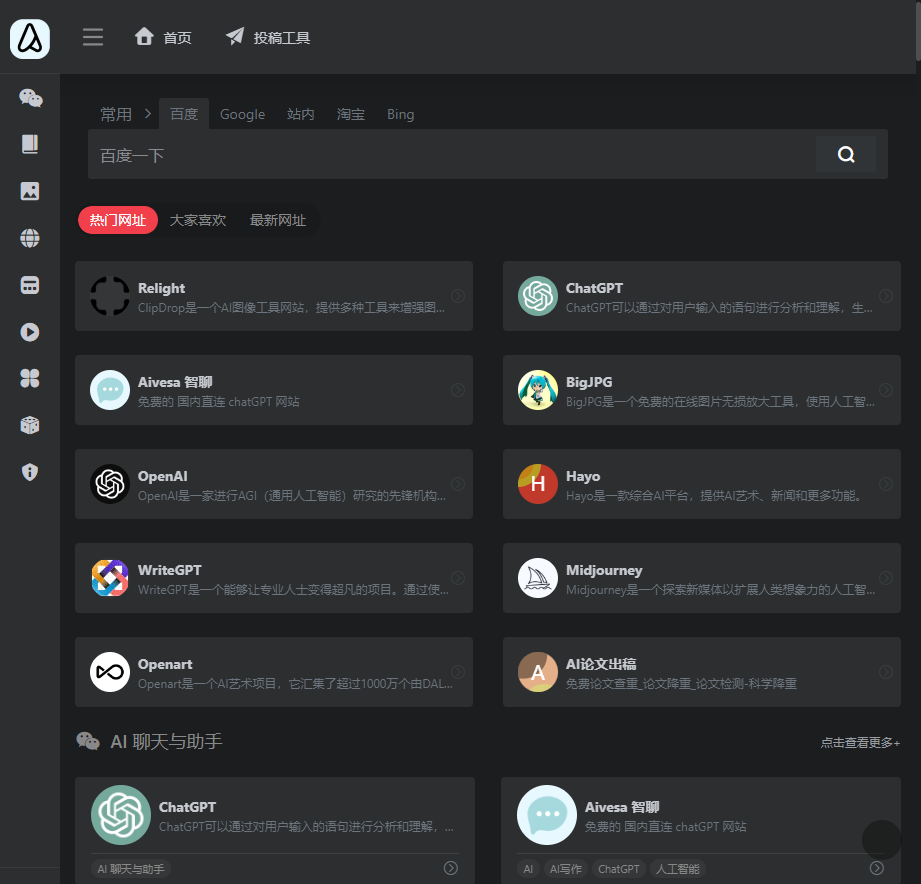
Task: Open the WriteGPT site link
Action: tap(170, 570)
